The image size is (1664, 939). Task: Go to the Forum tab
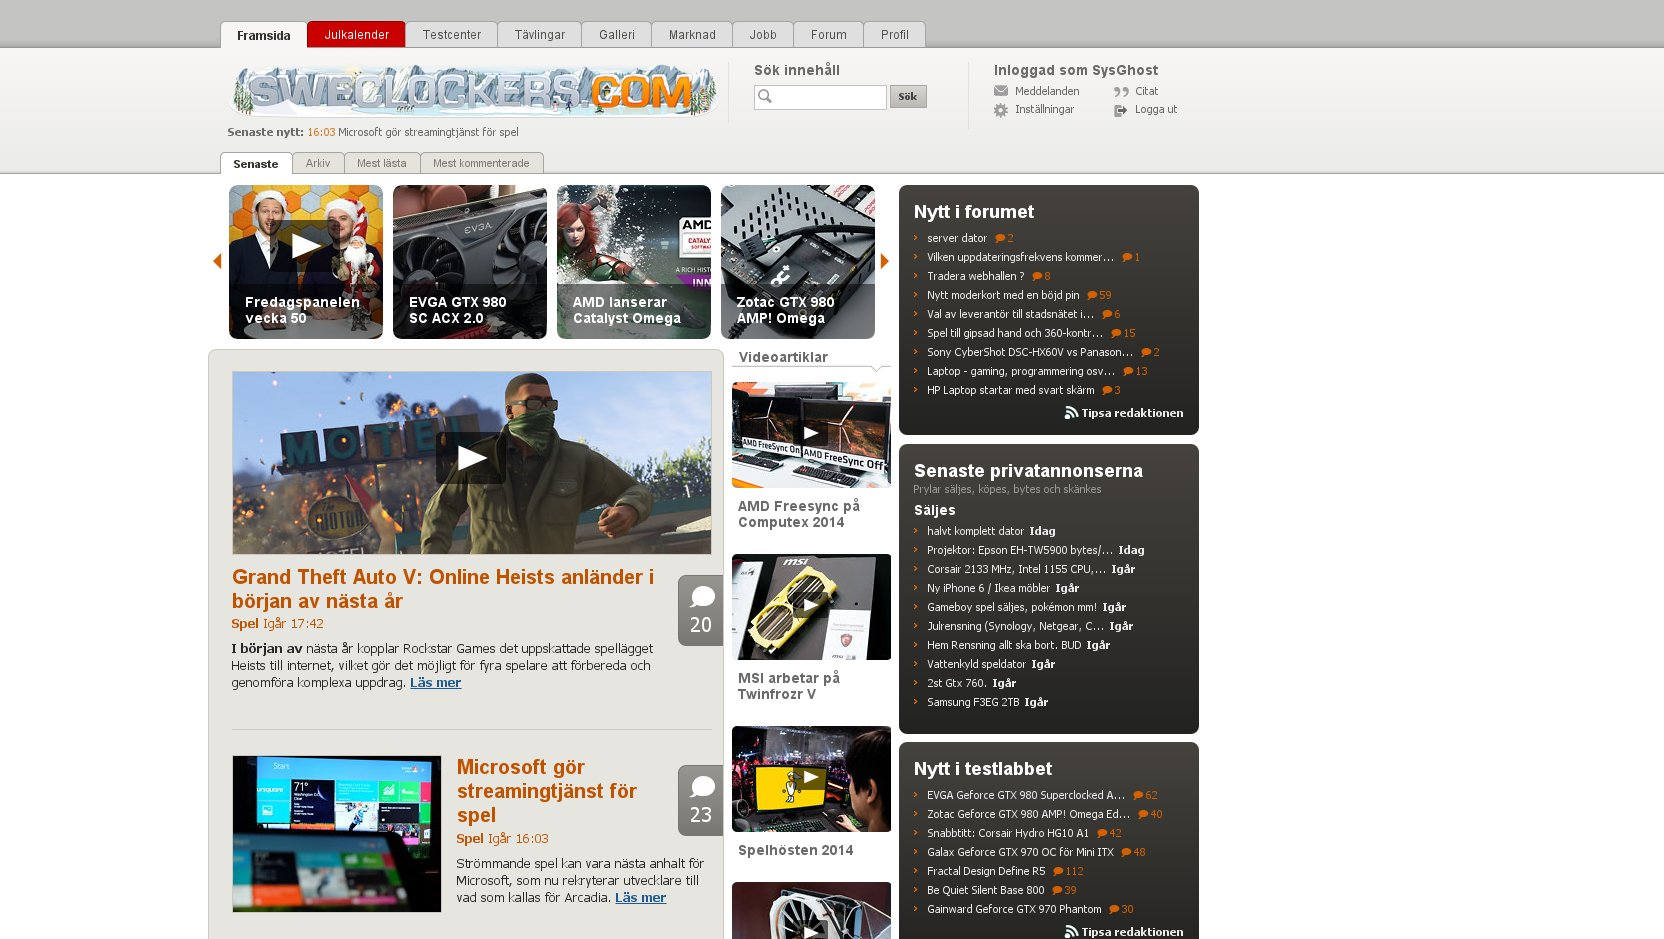point(828,35)
